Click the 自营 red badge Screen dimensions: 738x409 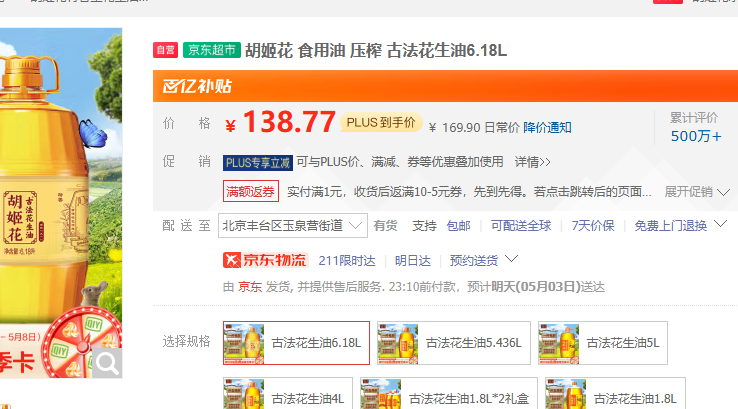(165, 50)
